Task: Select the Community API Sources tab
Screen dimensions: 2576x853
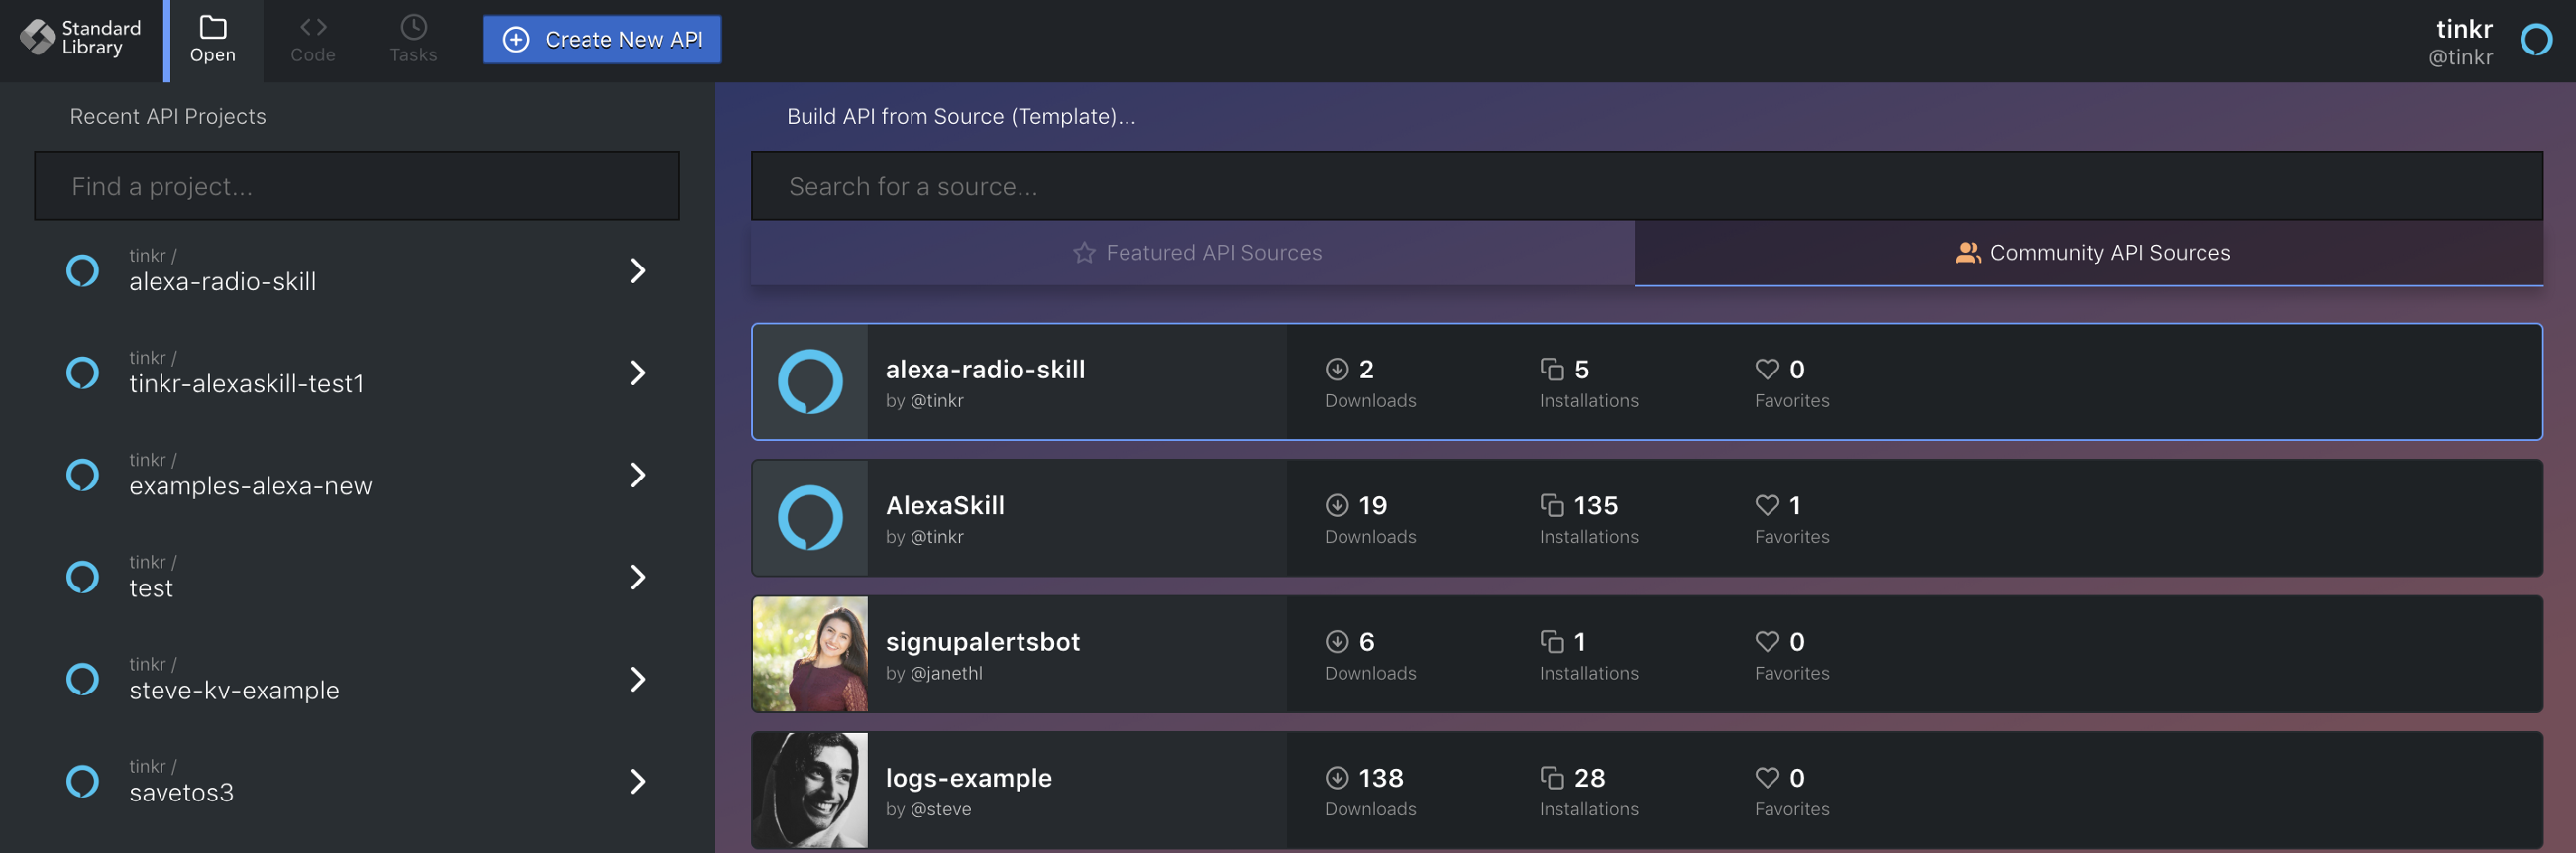Action: 2091,252
